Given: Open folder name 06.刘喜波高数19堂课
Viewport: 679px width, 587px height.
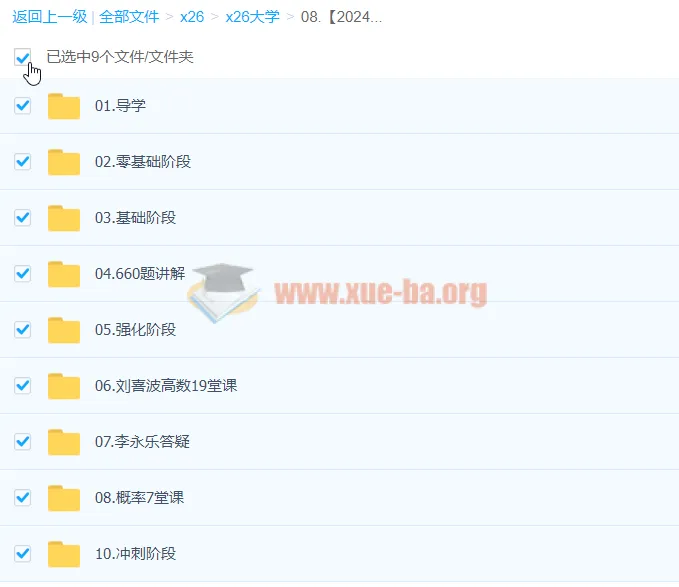Looking at the screenshot, I should [166, 385].
